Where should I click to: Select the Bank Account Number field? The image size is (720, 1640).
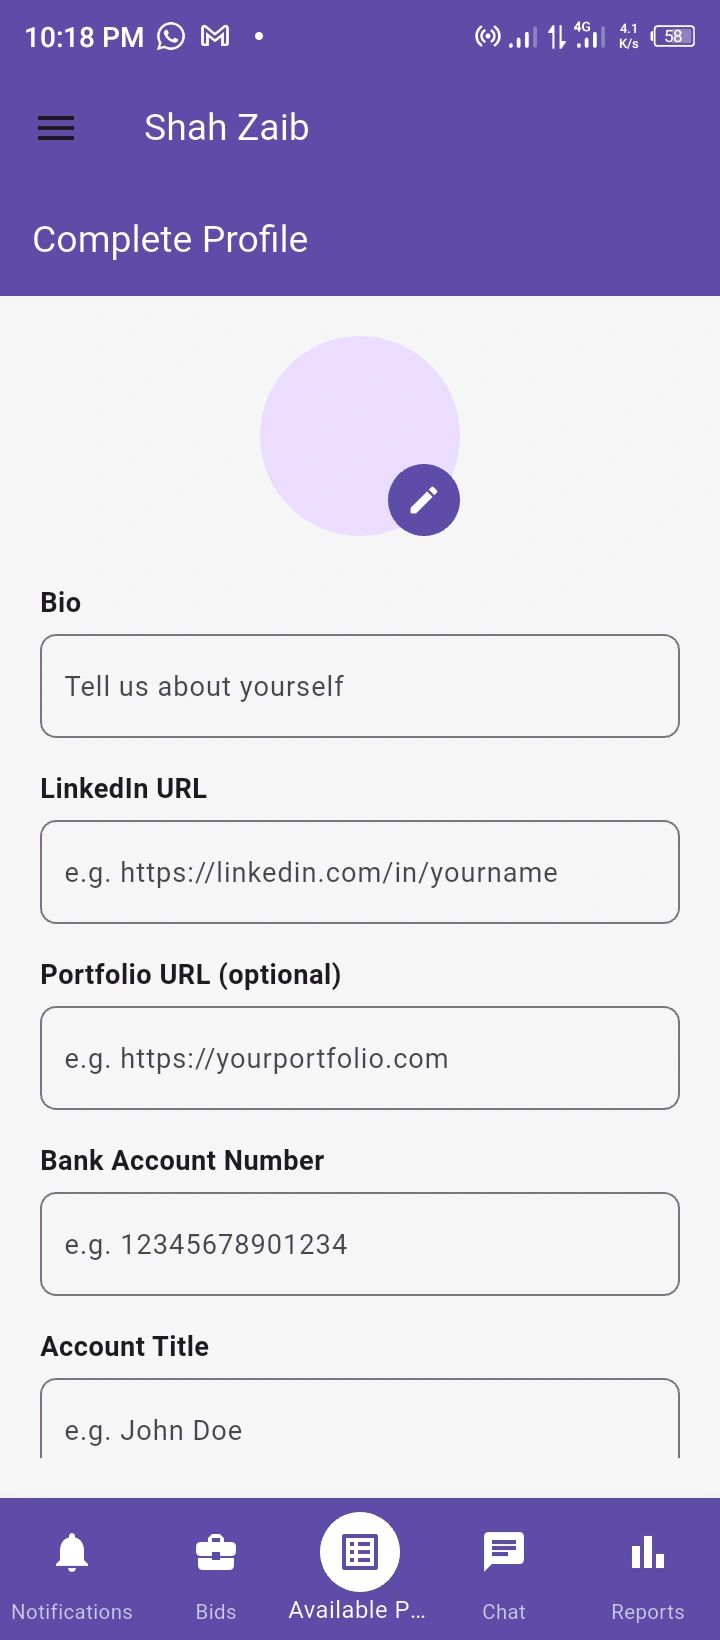click(360, 1244)
